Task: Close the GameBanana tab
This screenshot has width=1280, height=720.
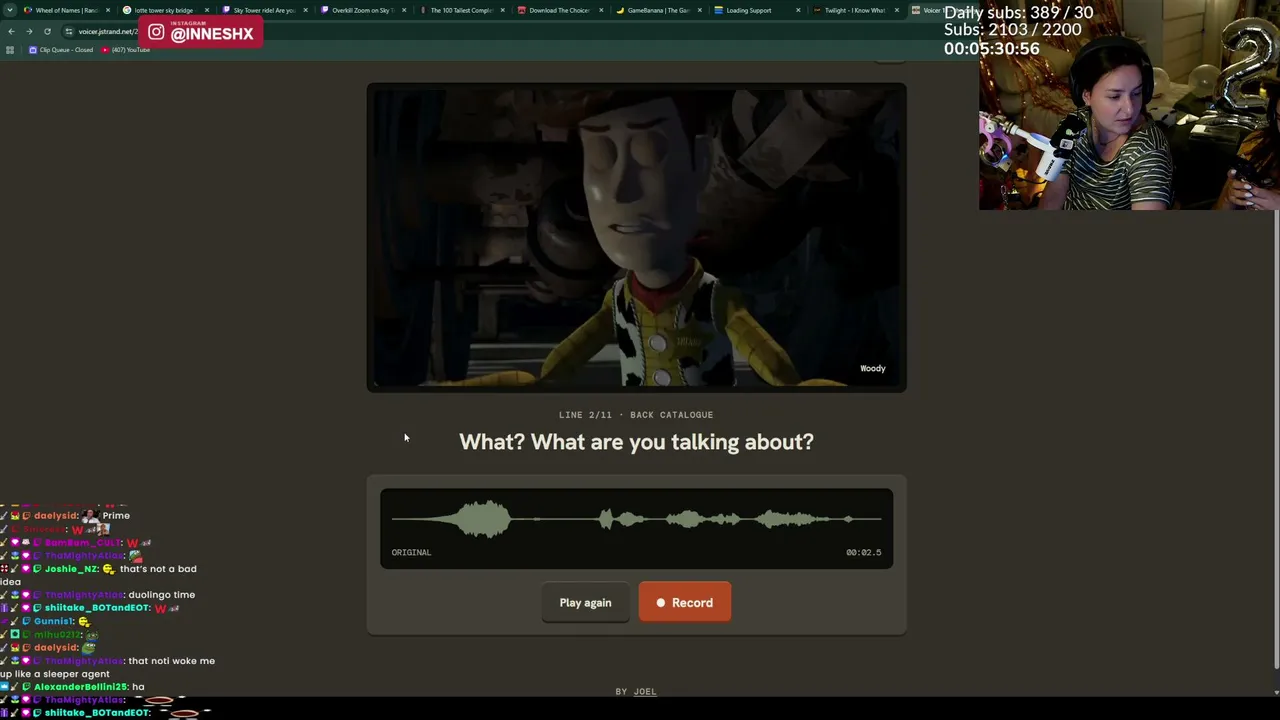Action: click(x=700, y=10)
